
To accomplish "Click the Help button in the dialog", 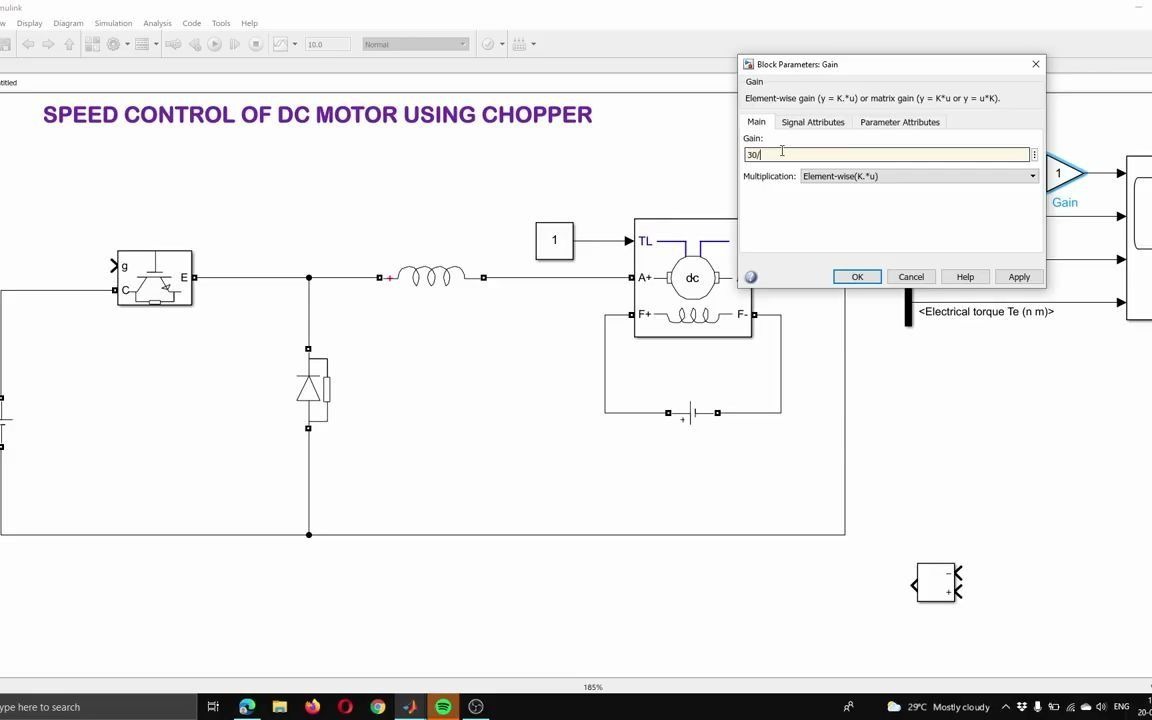I will (964, 277).
